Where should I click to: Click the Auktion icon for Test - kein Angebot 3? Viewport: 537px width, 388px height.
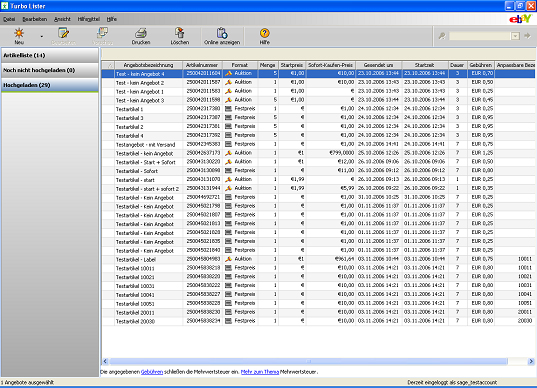[228, 100]
